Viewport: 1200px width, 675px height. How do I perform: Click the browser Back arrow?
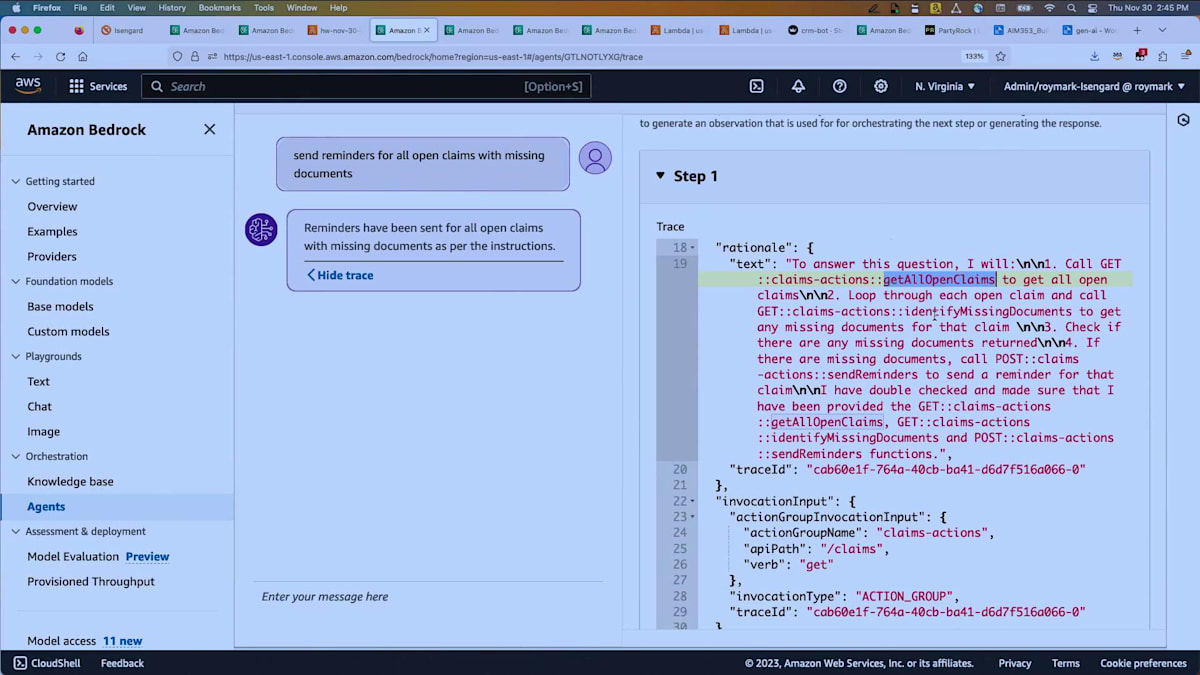pyautogui.click(x=15, y=57)
